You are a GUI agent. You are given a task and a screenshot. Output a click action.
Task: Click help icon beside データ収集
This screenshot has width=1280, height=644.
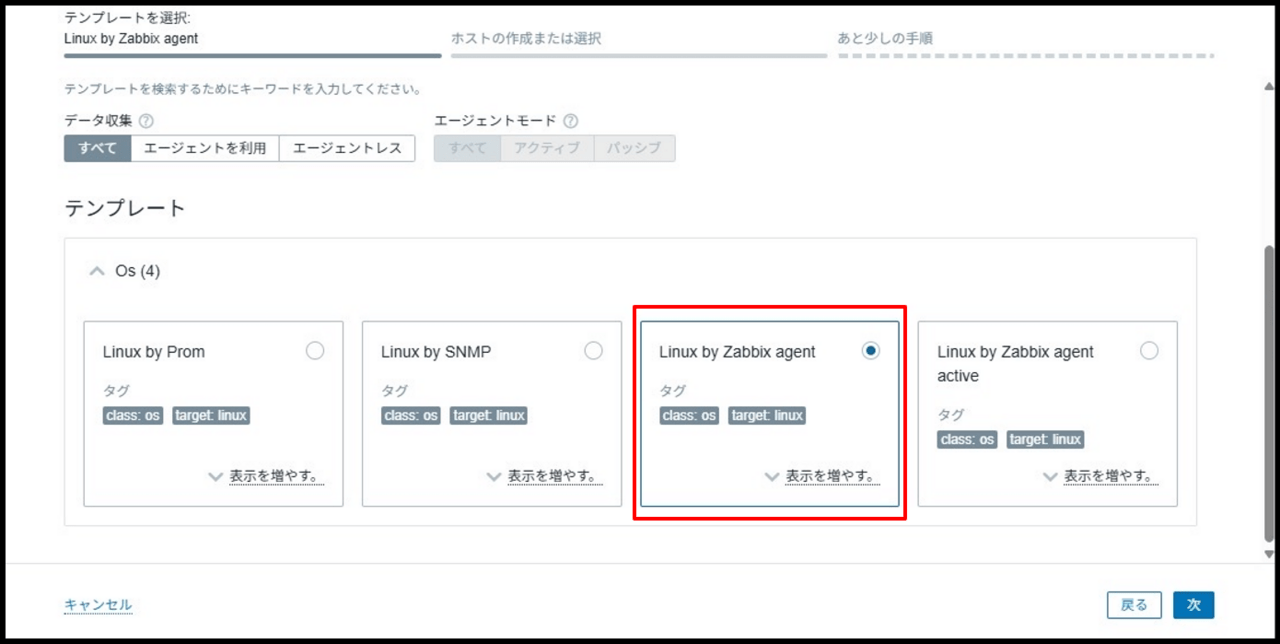coord(146,121)
